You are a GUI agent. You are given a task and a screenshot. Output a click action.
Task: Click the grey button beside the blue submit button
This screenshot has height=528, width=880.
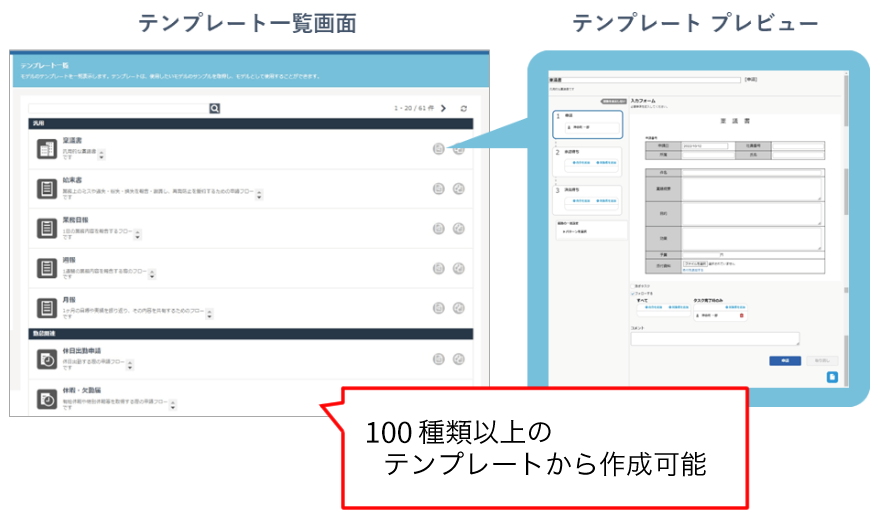822,361
